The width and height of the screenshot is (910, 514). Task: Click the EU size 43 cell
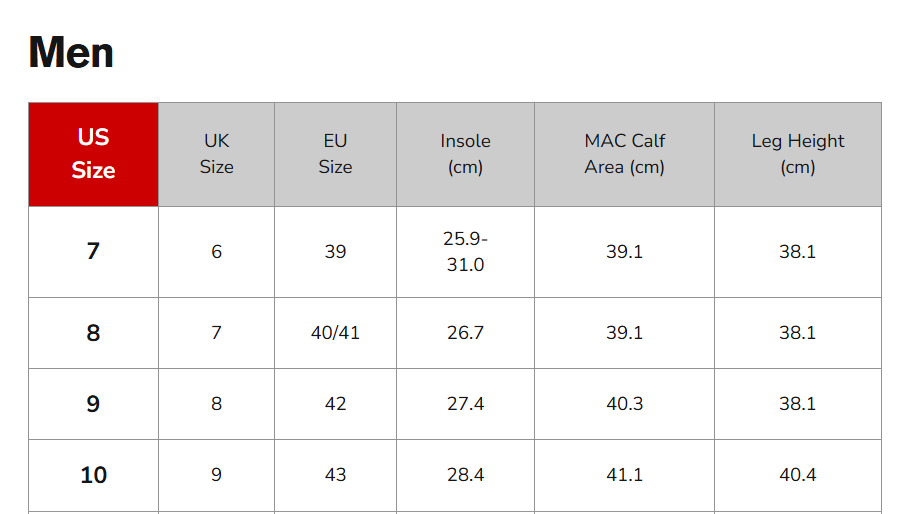[335, 475]
